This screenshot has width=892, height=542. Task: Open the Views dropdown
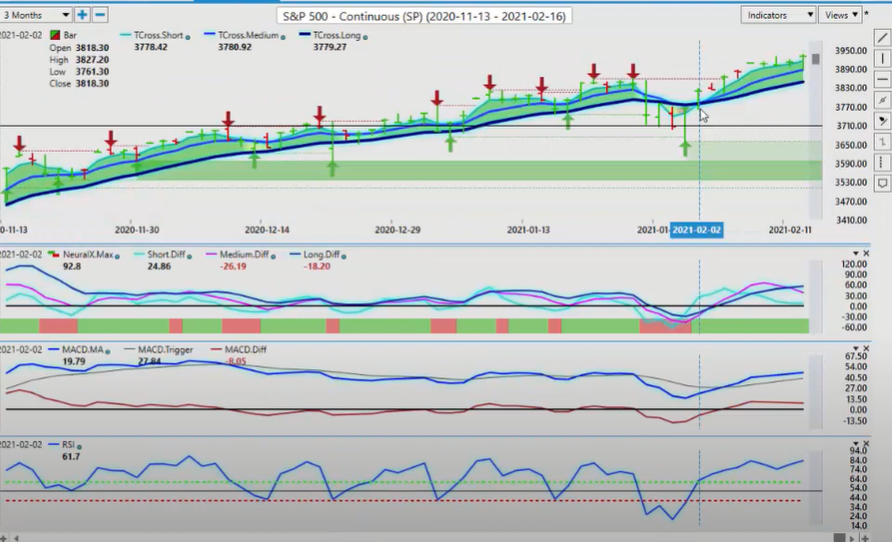(x=840, y=15)
